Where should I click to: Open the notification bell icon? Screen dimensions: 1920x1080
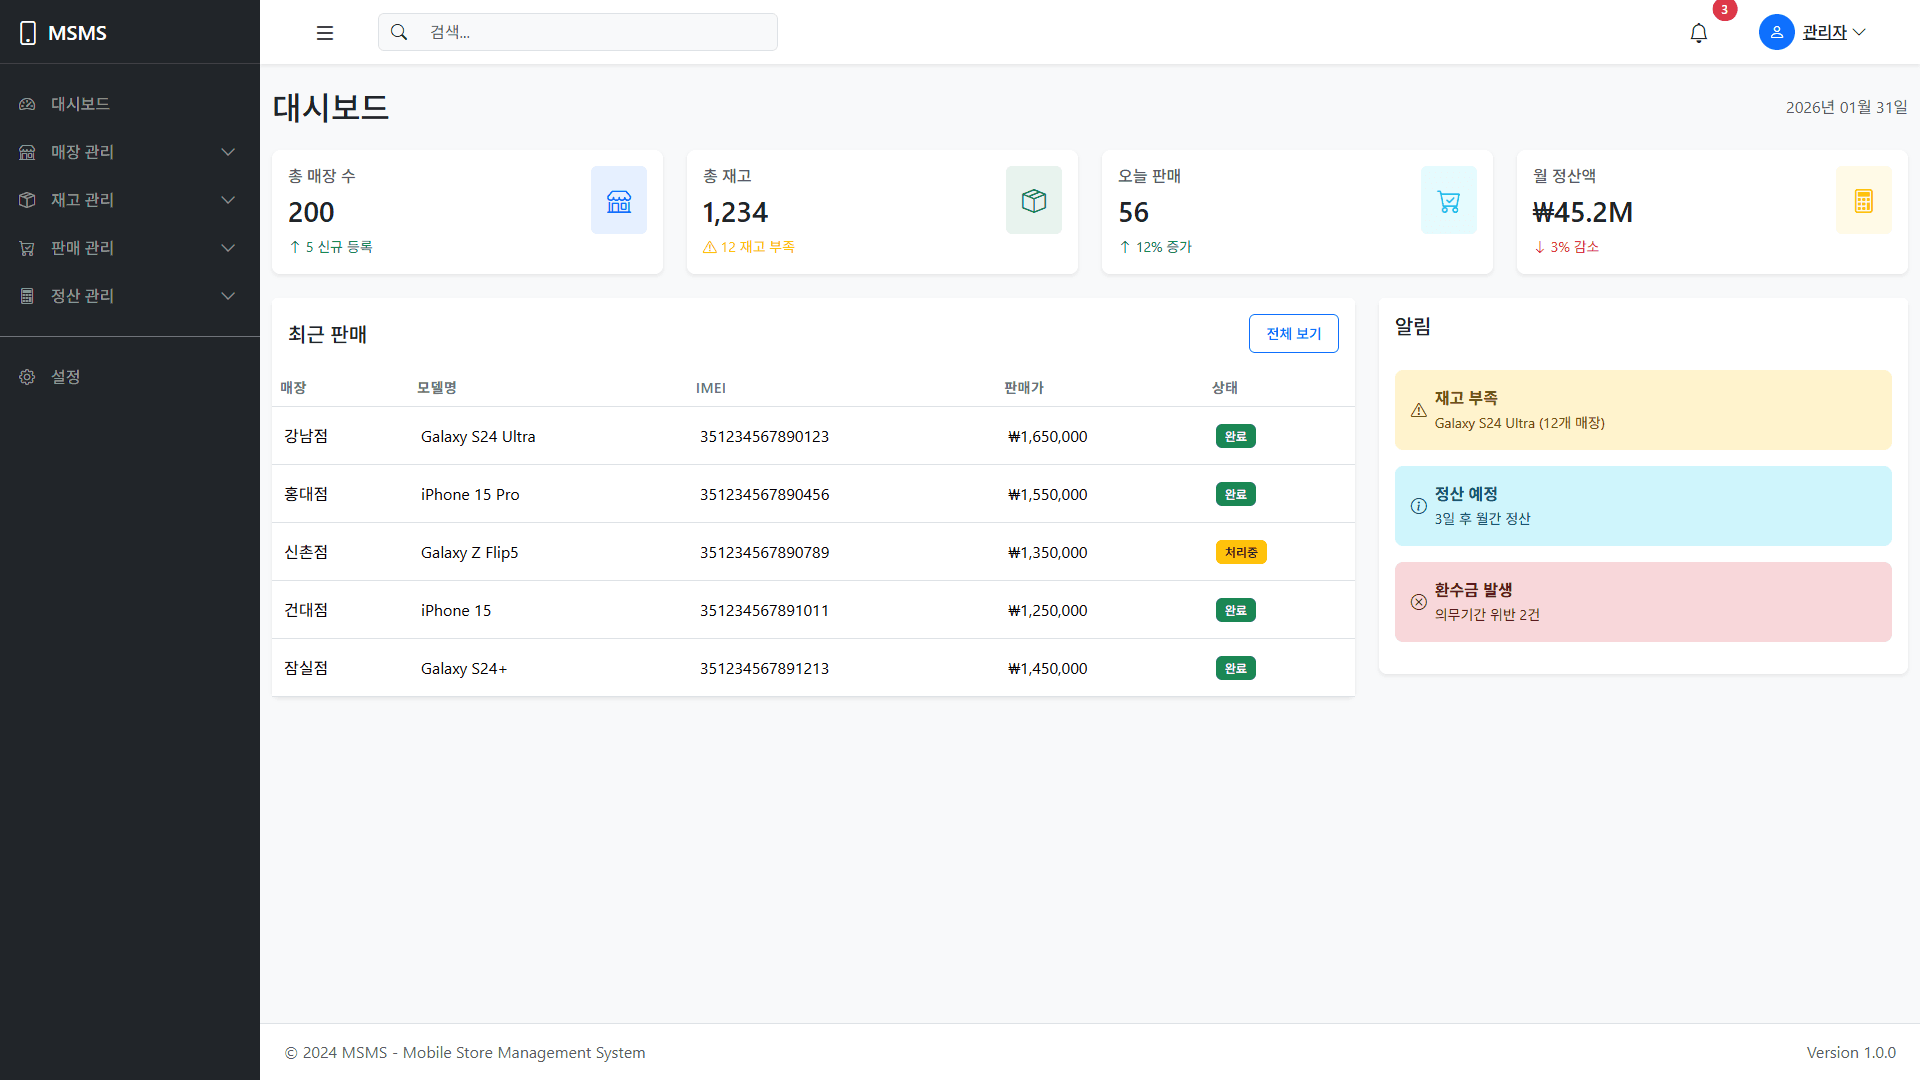1699,33
